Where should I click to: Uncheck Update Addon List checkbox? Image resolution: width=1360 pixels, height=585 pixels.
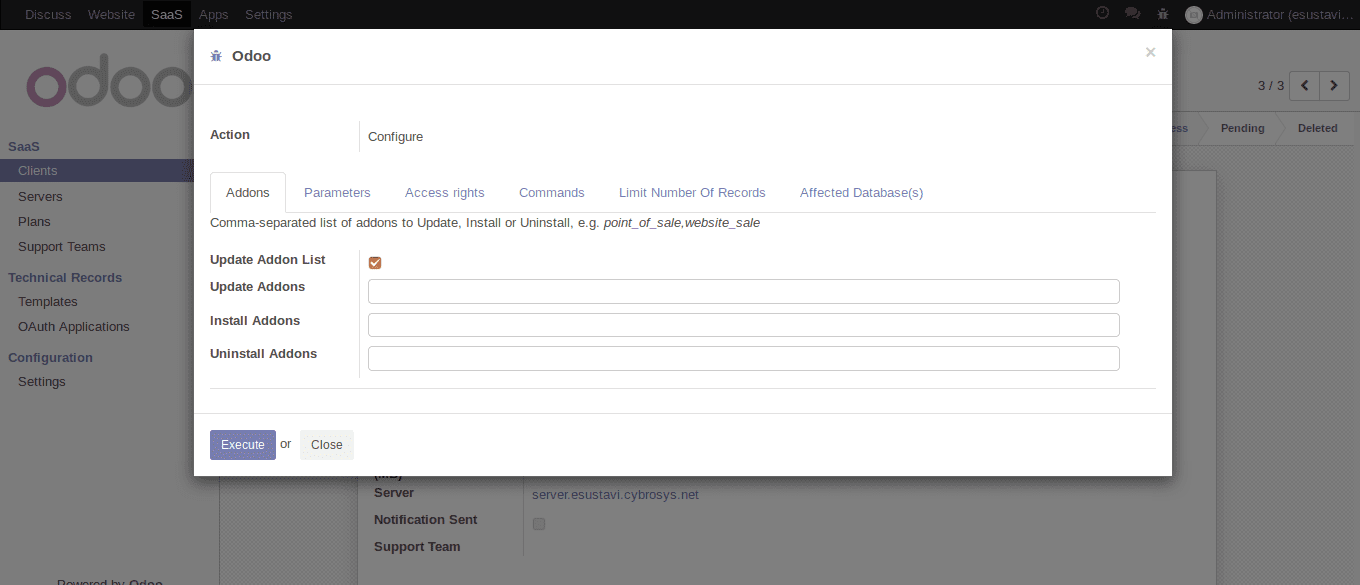click(375, 263)
